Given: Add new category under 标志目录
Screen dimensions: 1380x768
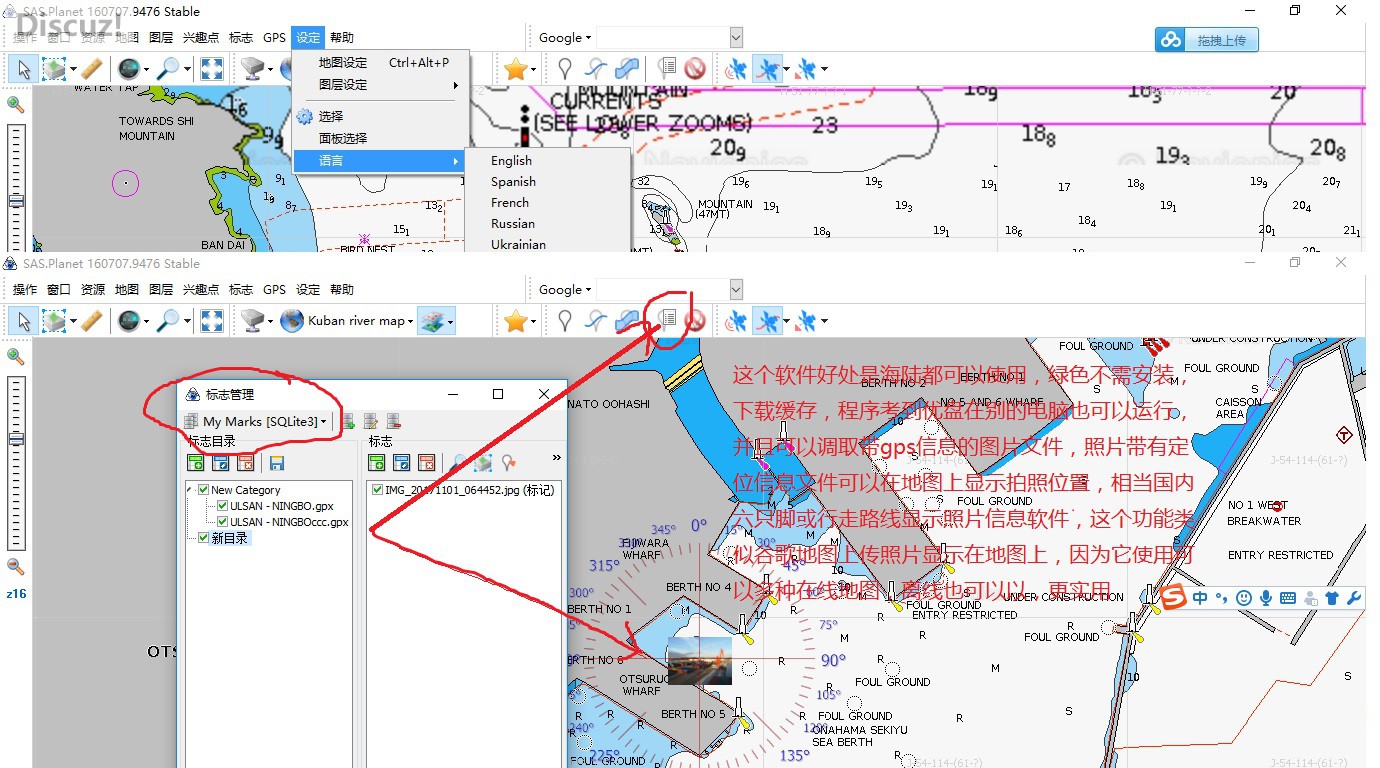Looking at the screenshot, I should 196,463.
